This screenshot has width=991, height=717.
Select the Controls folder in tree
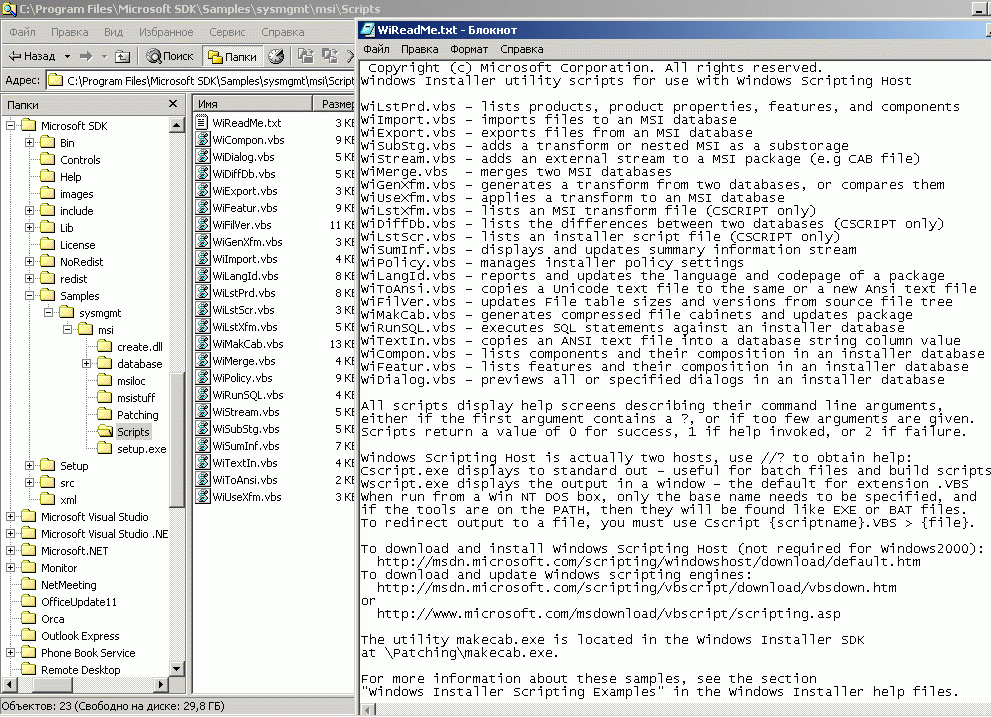[71, 160]
